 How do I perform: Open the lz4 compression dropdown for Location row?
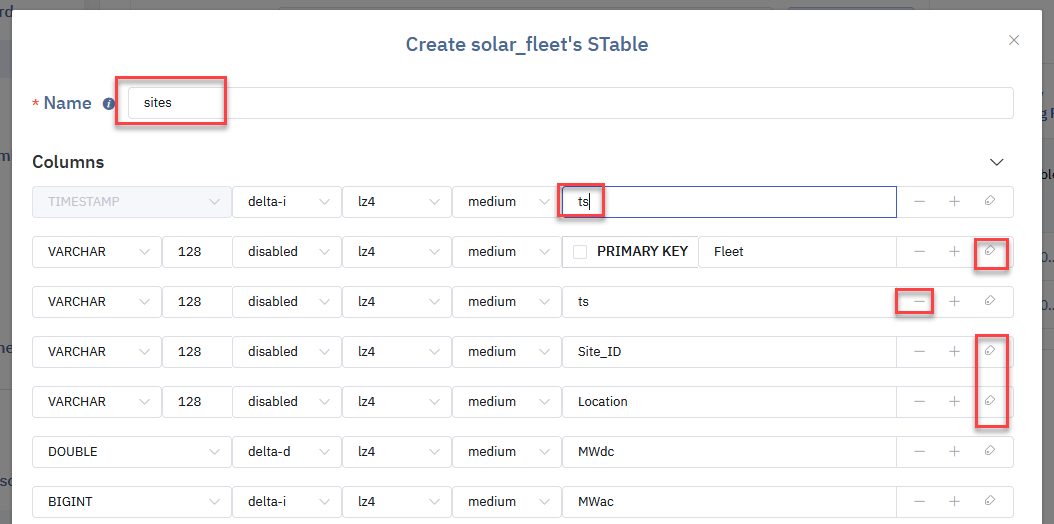[x=396, y=401]
